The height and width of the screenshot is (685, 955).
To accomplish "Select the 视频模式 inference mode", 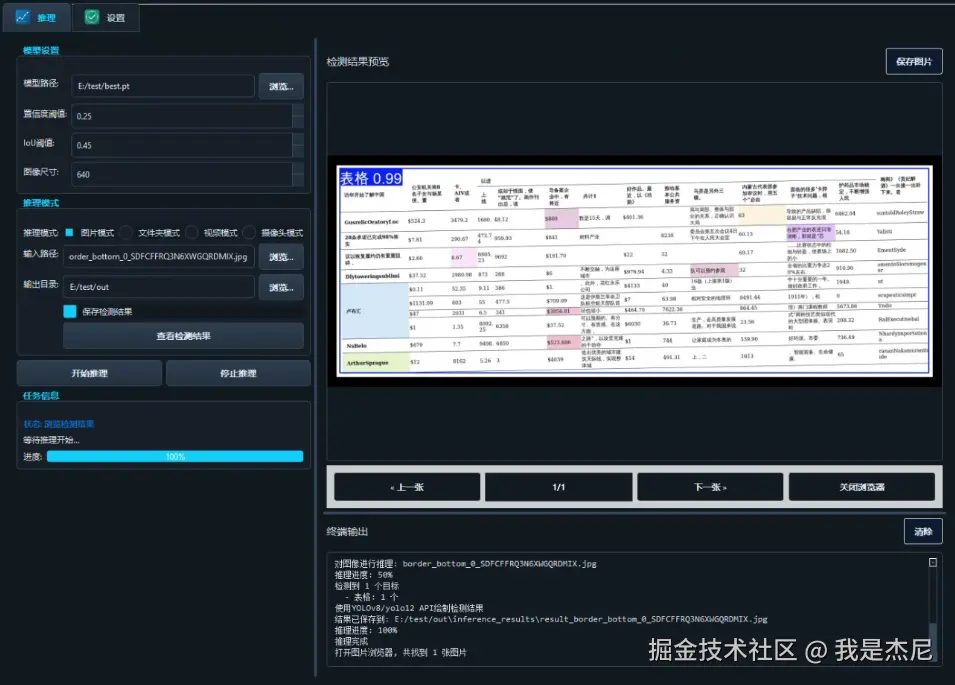I will click(x=192, y=231).
